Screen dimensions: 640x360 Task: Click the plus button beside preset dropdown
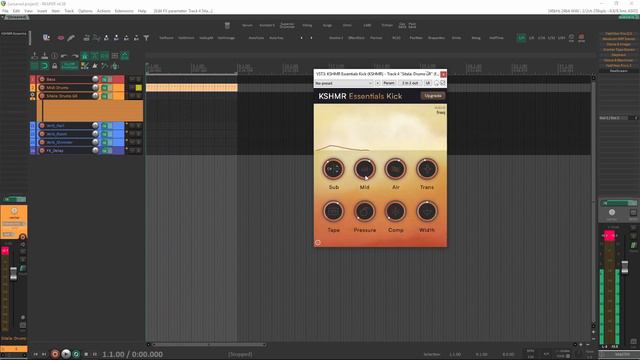[x=378, y=83]
